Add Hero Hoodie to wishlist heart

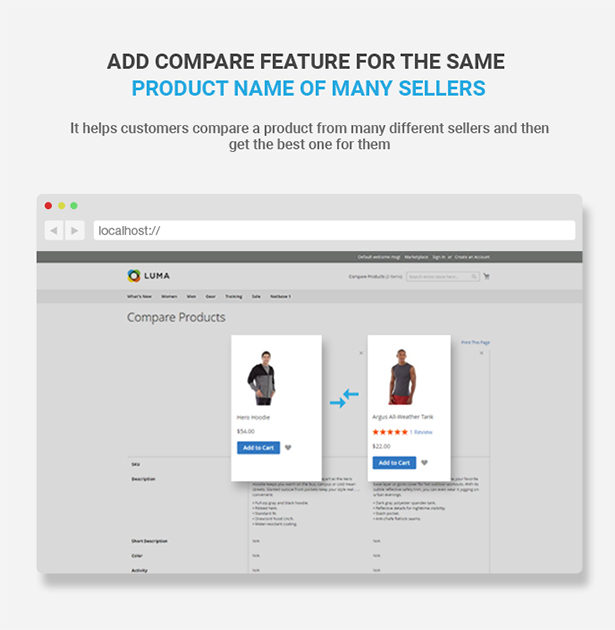click(x=288, y=448)
